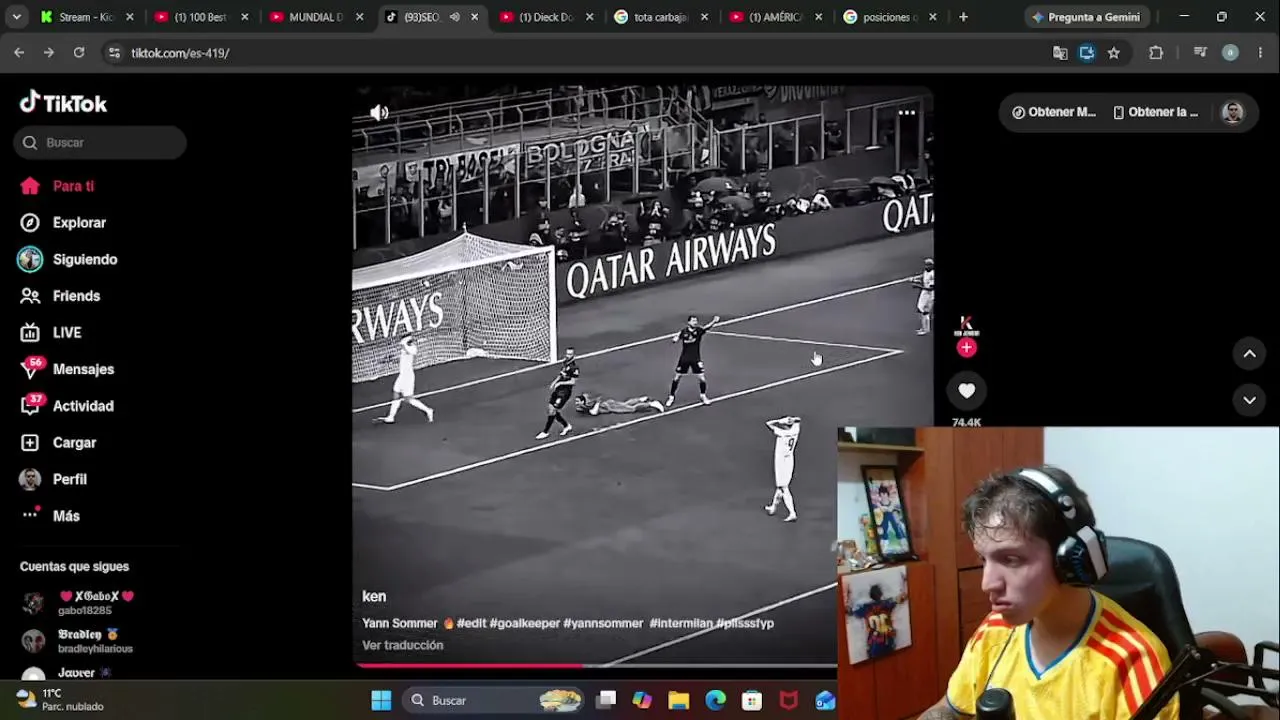Open File Explorer from the taskbar
The image size is (1280, 720).
[x=679, y=700]
